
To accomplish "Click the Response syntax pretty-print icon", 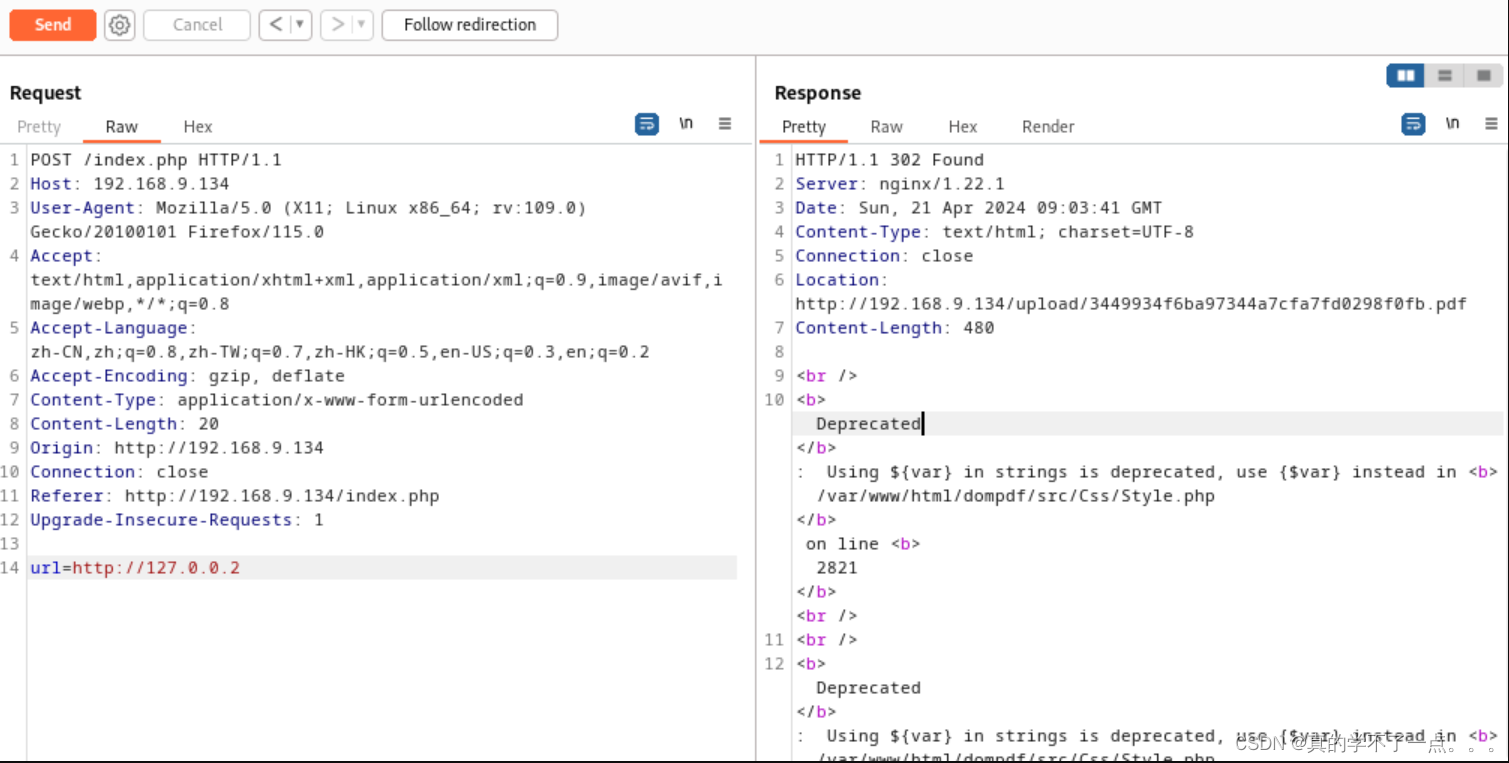I will (1413, 123).
